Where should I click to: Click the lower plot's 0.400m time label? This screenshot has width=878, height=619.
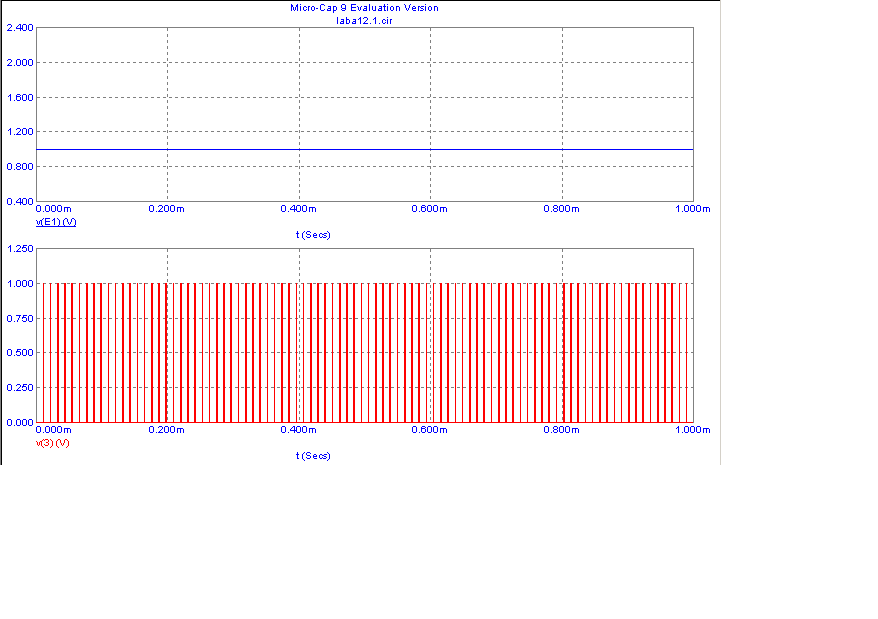tap(298, 430)
